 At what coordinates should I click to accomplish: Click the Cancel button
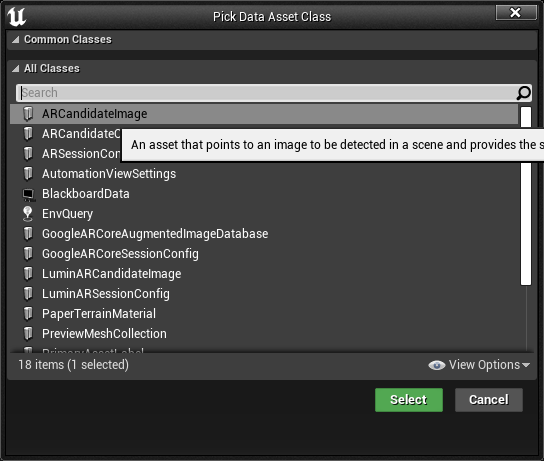(x=488, y=400)
